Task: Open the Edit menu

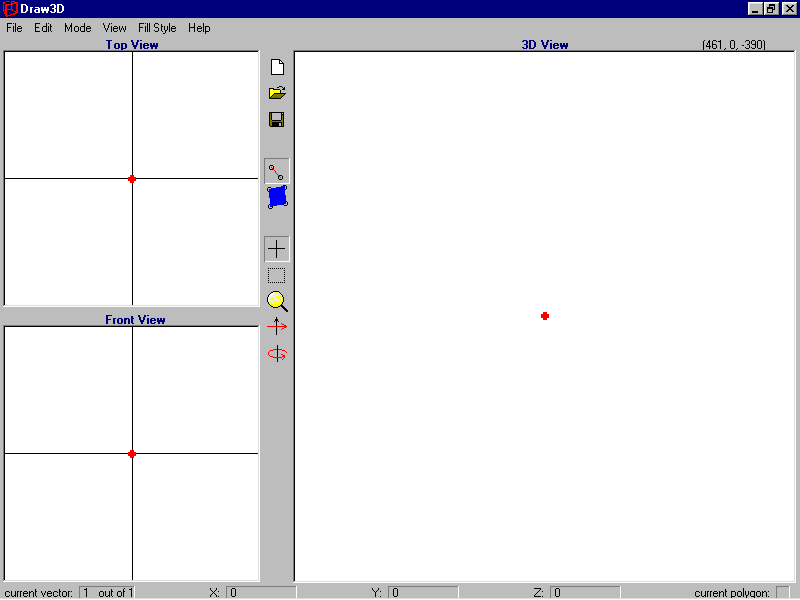Action: pyautogui.click(x=43, y=28)
